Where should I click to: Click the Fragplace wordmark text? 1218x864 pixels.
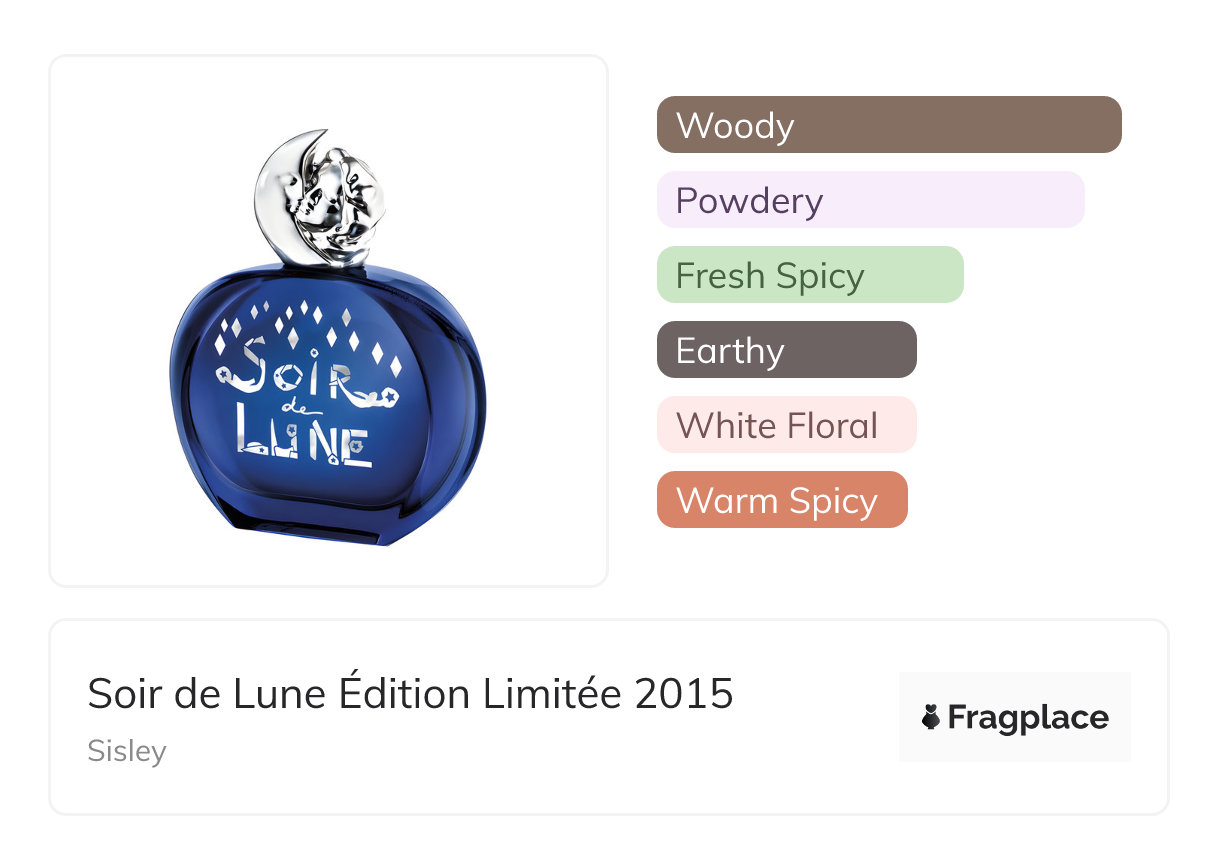pos(1028,718)
